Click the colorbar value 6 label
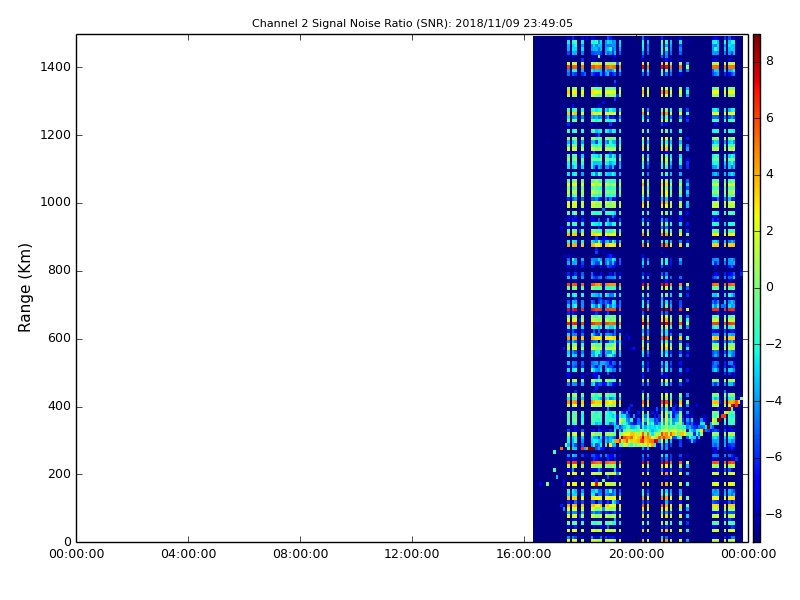Viewport: 800px width, 600px height. coord(770,118)
